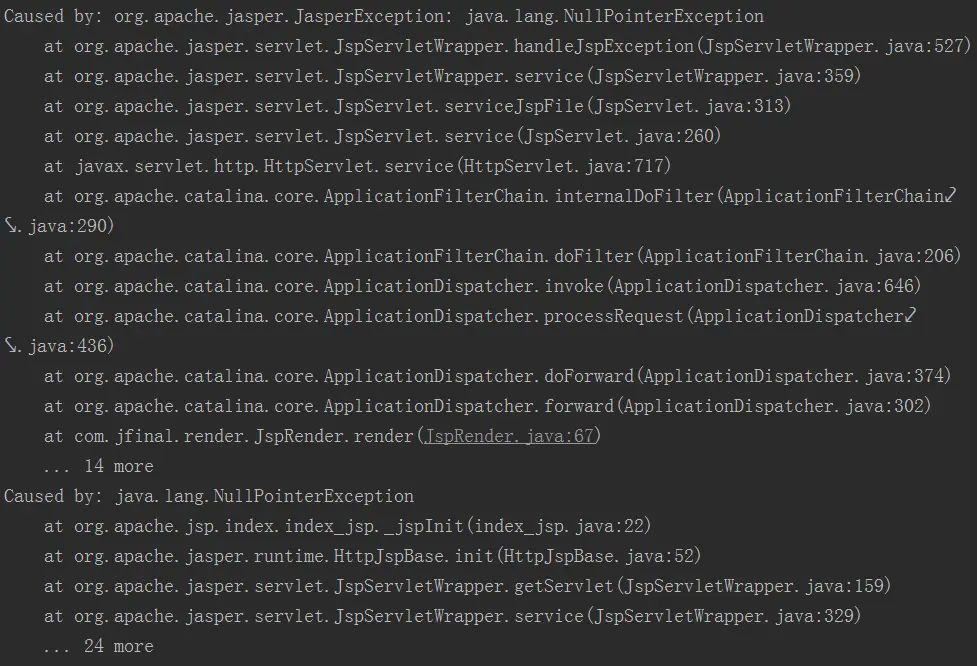Click the ApplicationDispatcher.doForward (java:374) frame
Screen dimensions: 977x666
click(497, 376)
